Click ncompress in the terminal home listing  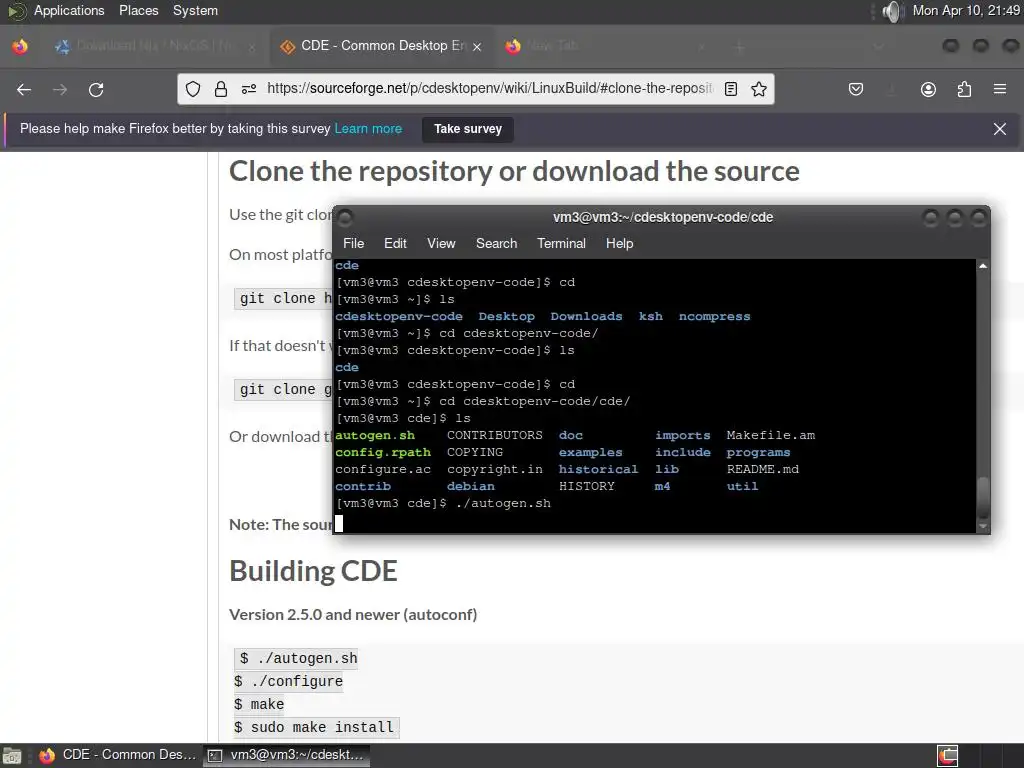tap(714, 317)
